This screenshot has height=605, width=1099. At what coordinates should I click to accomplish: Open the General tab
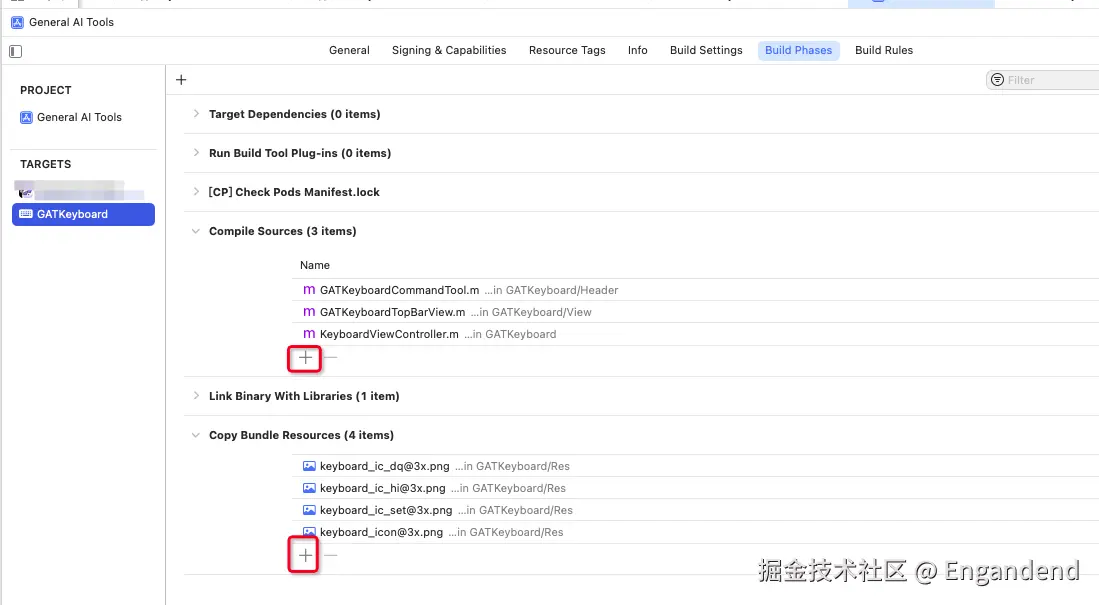349,50
